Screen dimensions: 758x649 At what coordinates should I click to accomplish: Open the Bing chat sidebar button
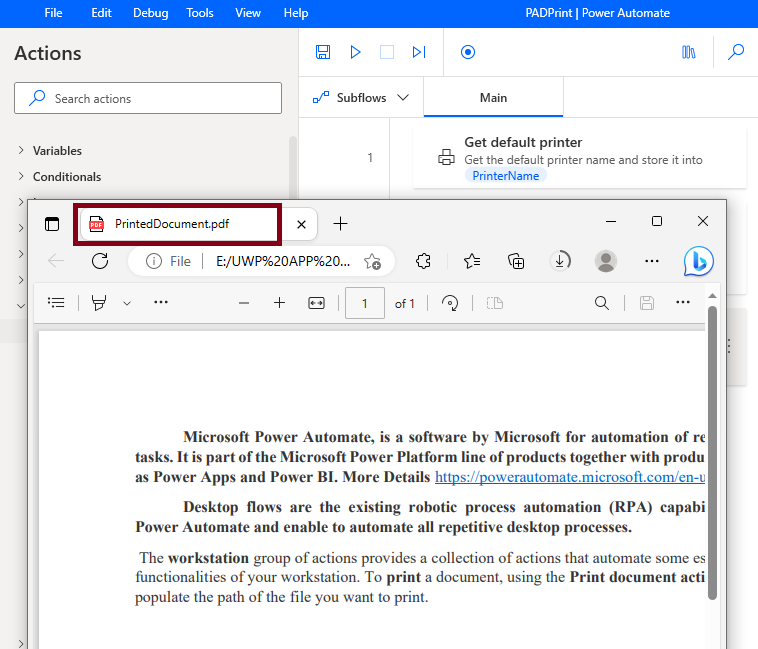tap(699, 261)
